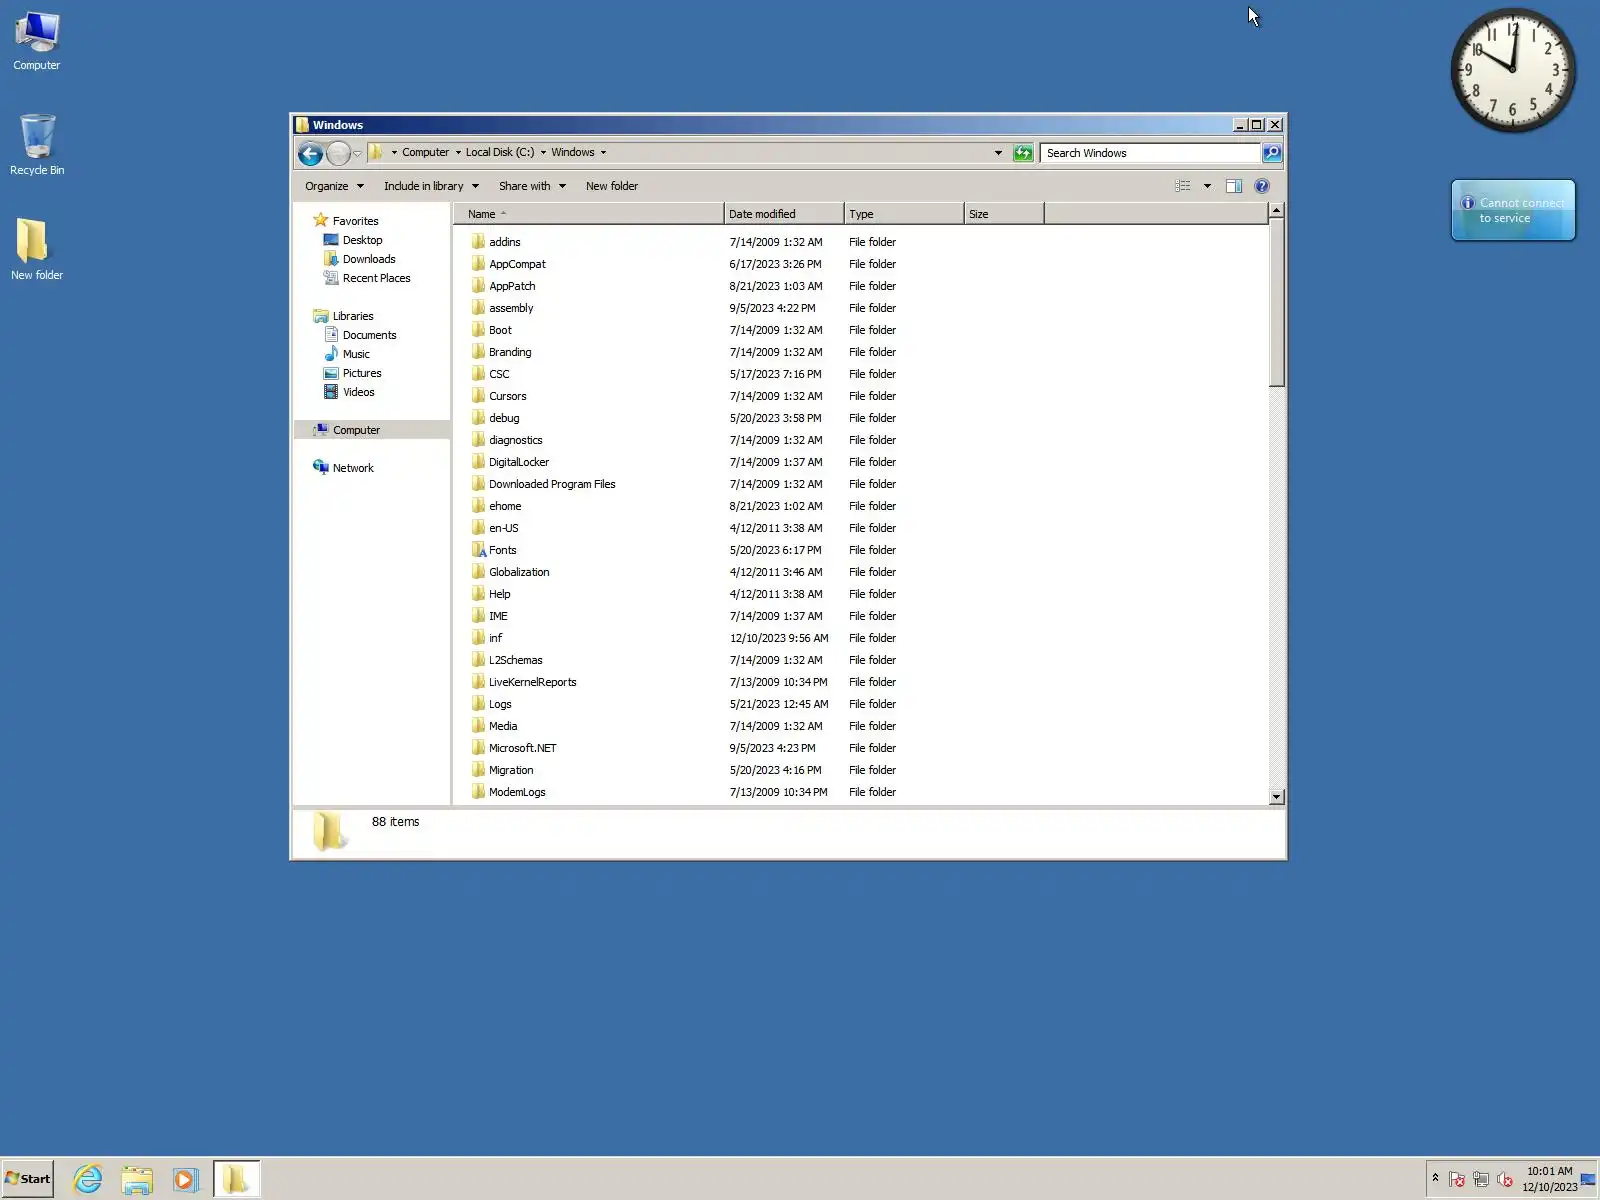Select the Microsoft.NET folder
The image size is (1600, 1200).
tap(522, 748)
